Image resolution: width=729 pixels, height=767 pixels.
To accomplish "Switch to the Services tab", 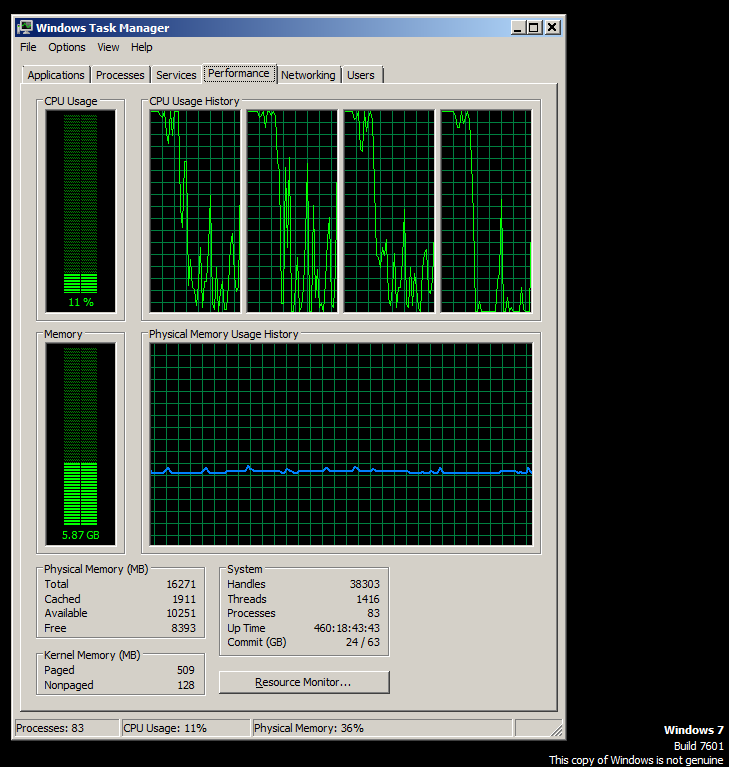I will (176, 75).
